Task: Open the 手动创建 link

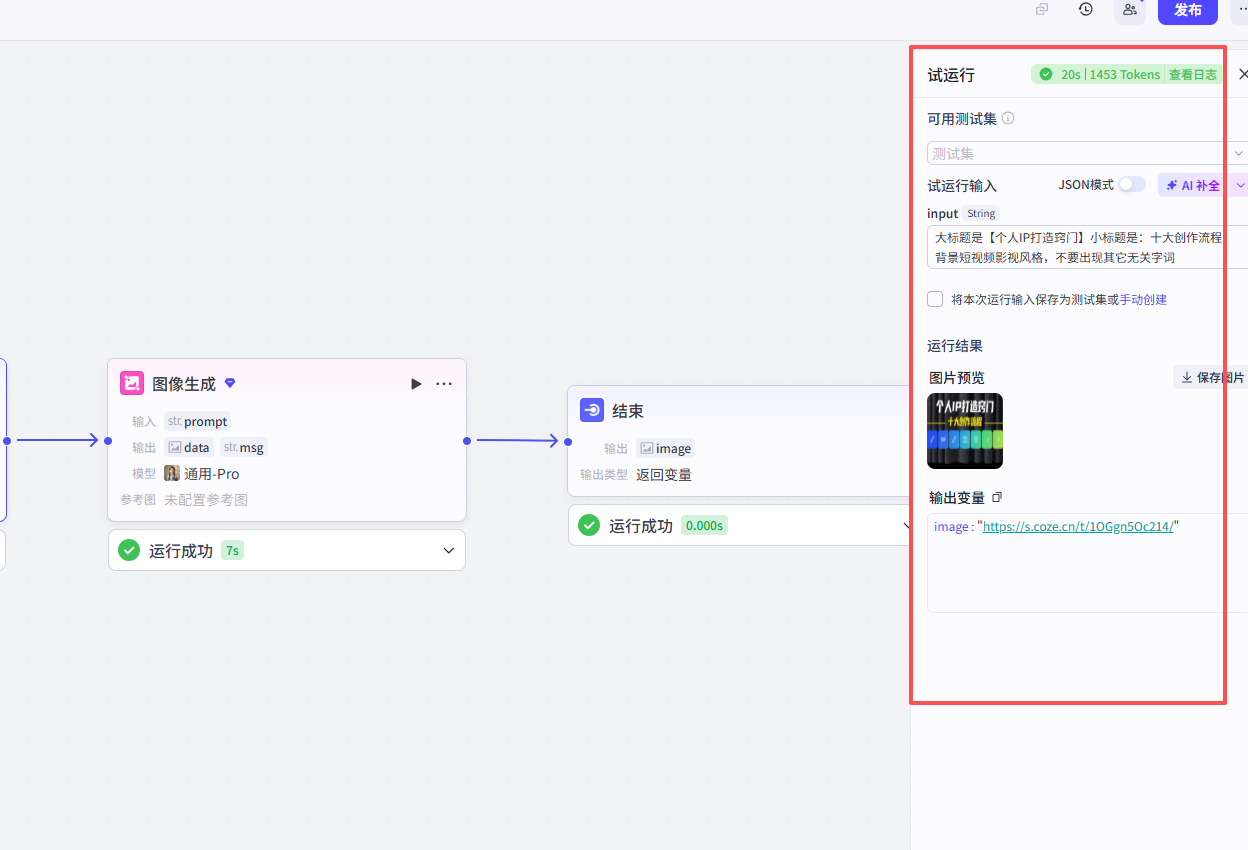Action: click(1143, 299)
